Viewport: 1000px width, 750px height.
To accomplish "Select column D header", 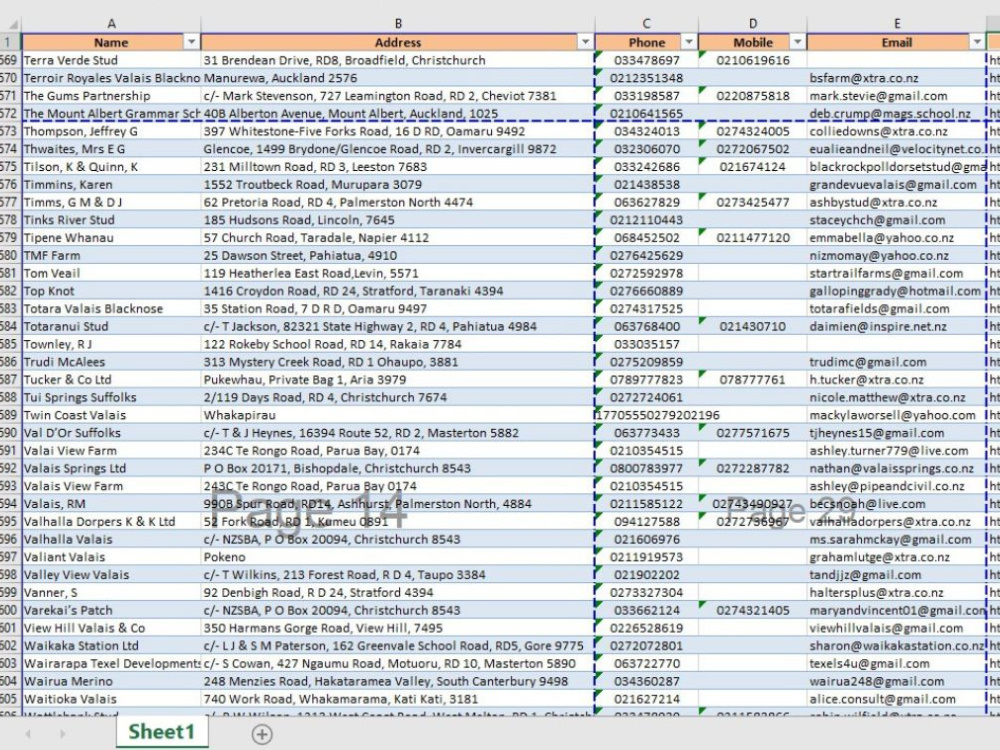I will pos(753,24).
